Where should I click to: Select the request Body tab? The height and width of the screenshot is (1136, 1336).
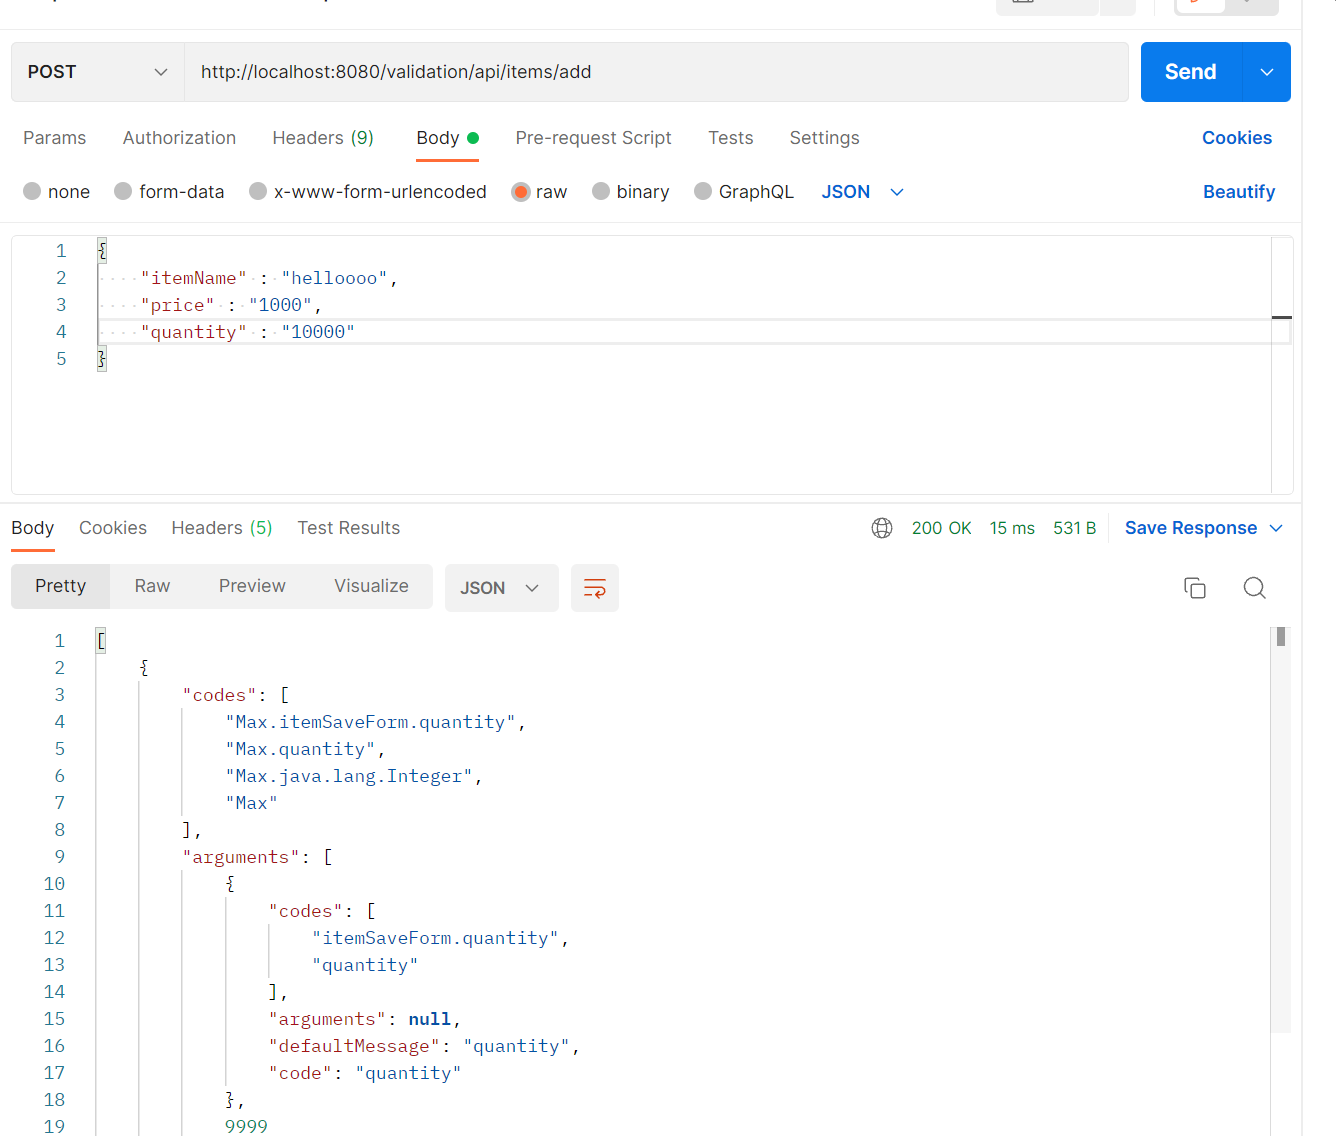[447, 138]
